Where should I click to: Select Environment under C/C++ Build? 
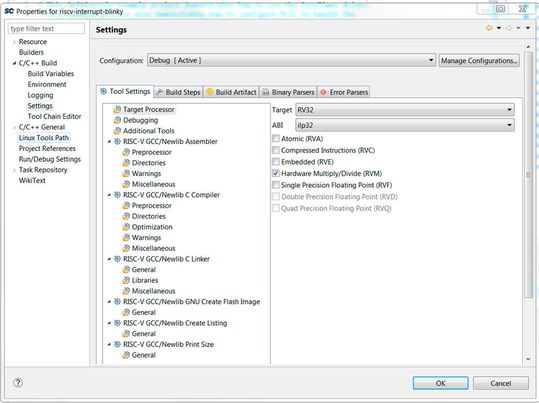tap(47, 84)
